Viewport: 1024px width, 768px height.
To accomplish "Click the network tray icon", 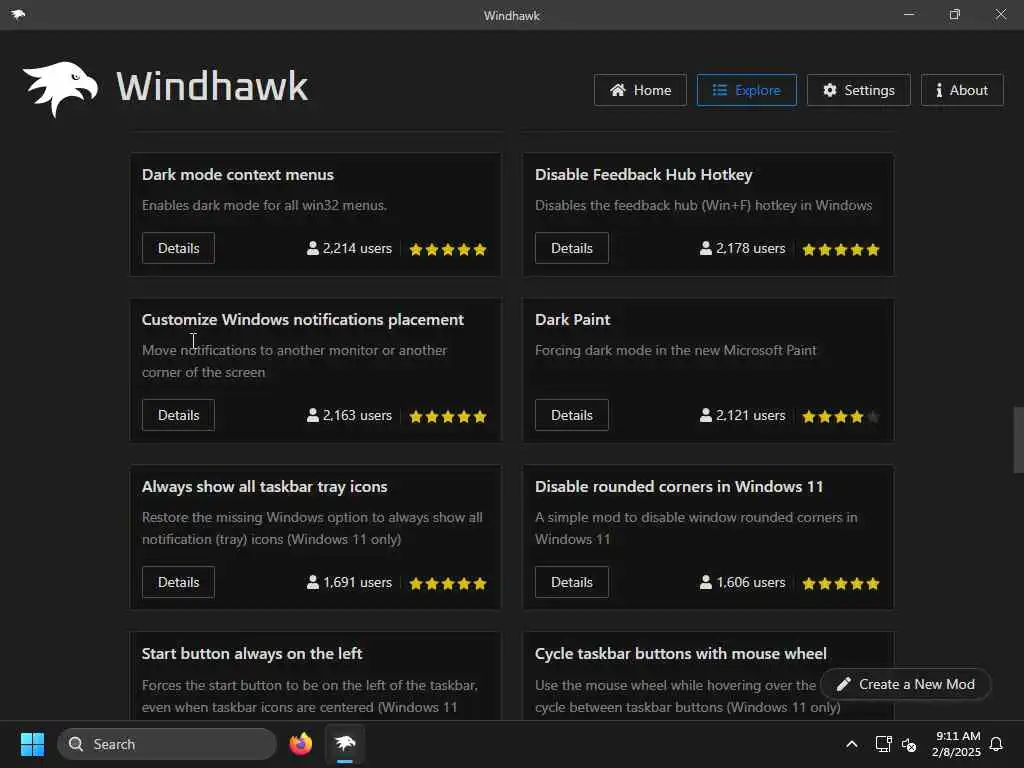I will point(883,744).
